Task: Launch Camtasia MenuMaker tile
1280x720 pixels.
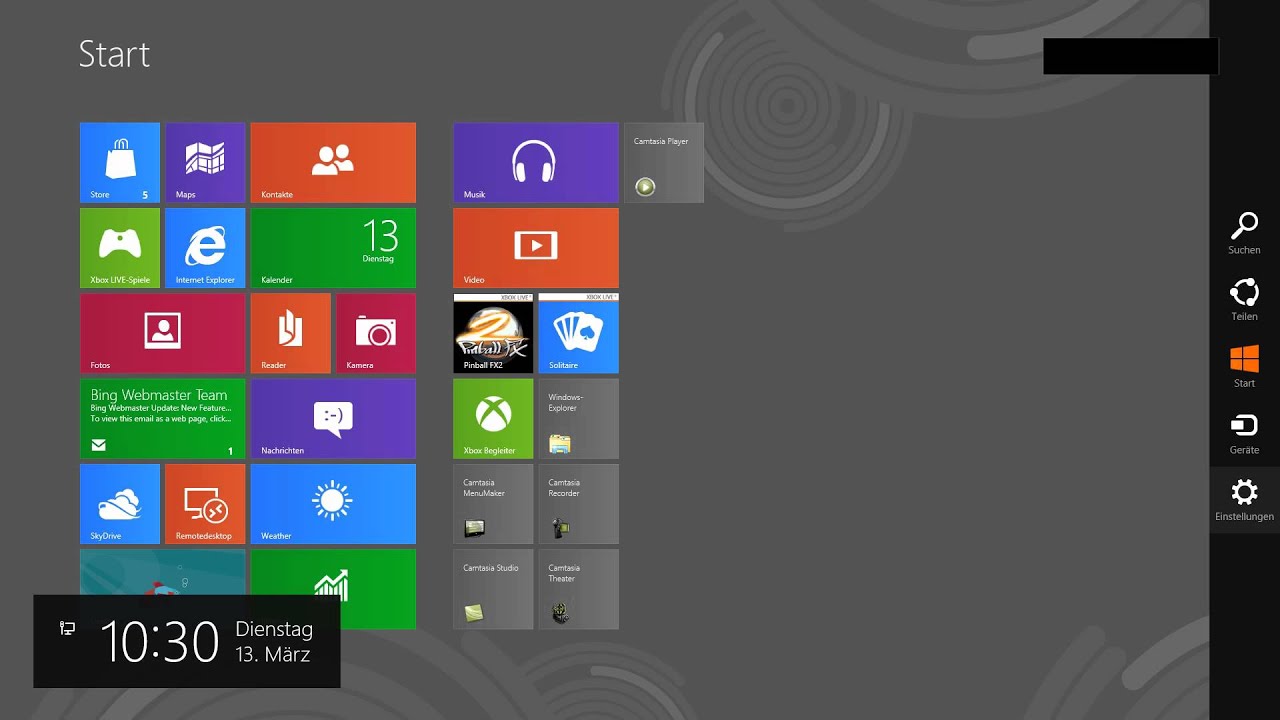Action: [494, 504]
